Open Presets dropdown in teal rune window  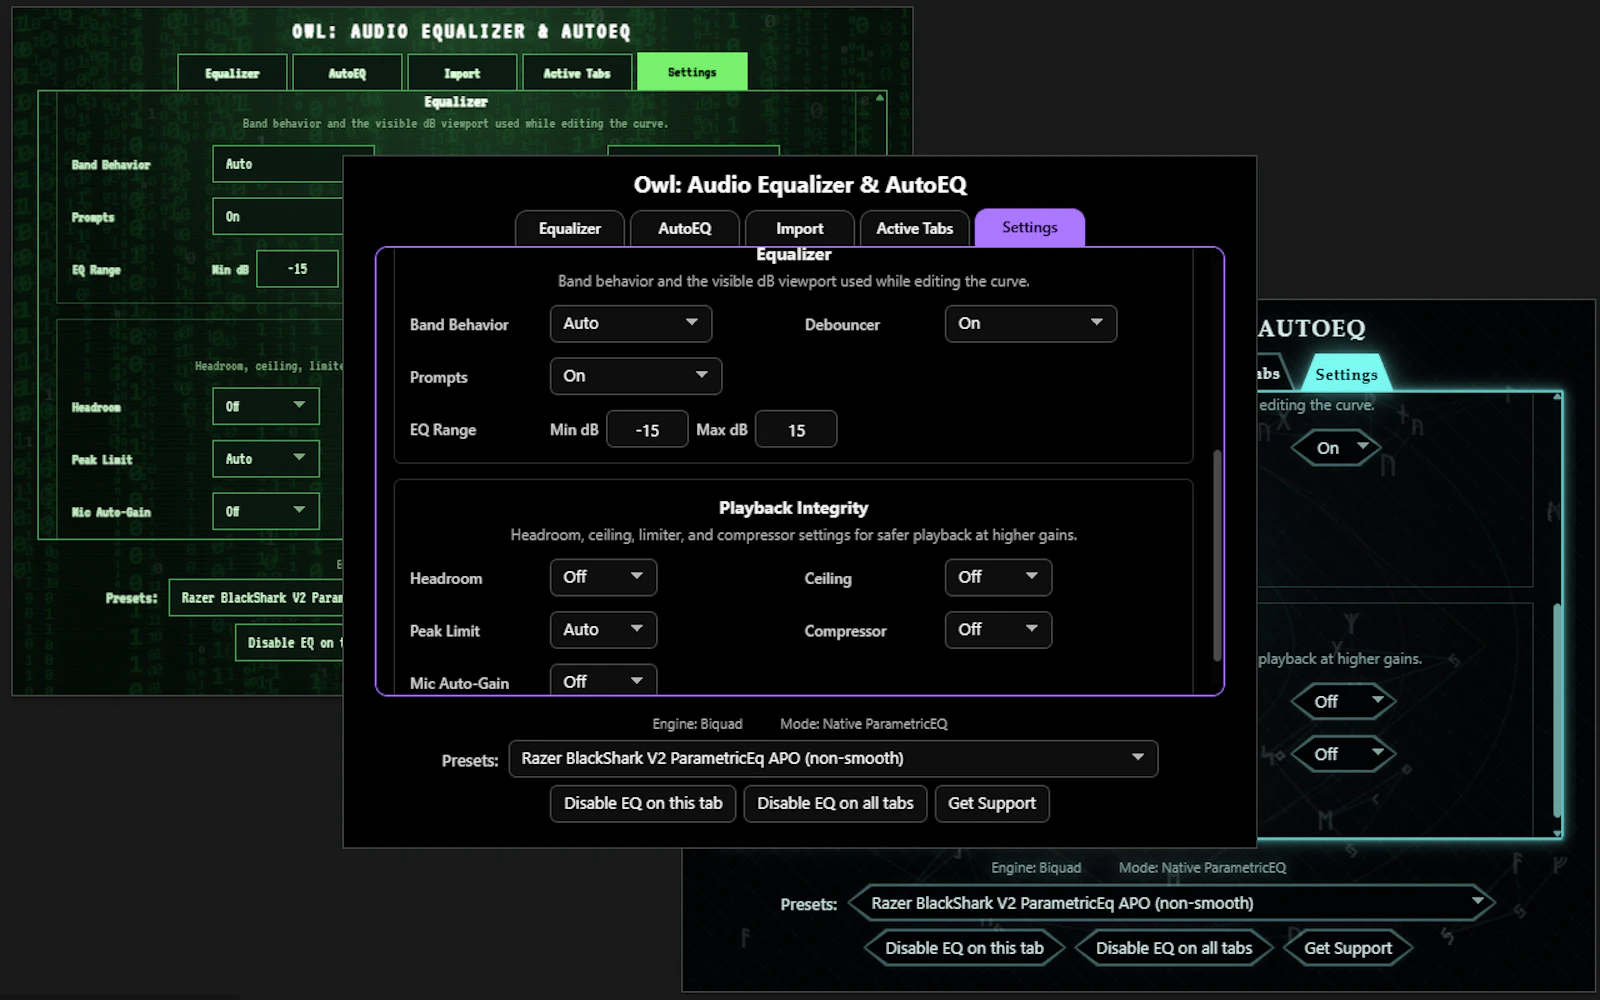click(x=1171, y=903)
